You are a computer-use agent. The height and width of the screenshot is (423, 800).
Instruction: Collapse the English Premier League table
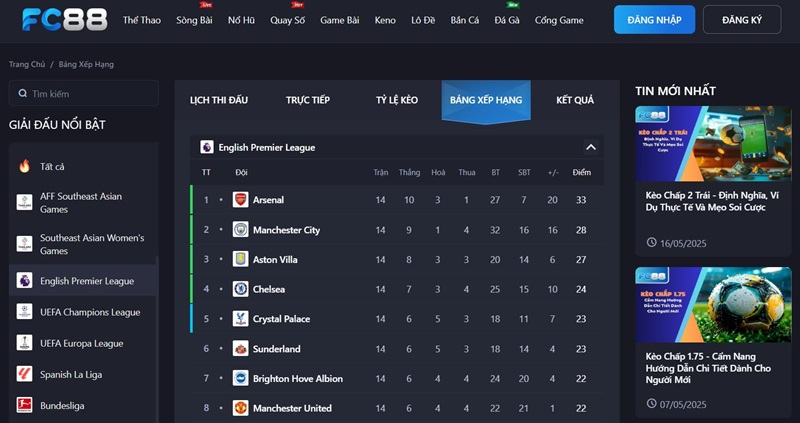point(591,147)
